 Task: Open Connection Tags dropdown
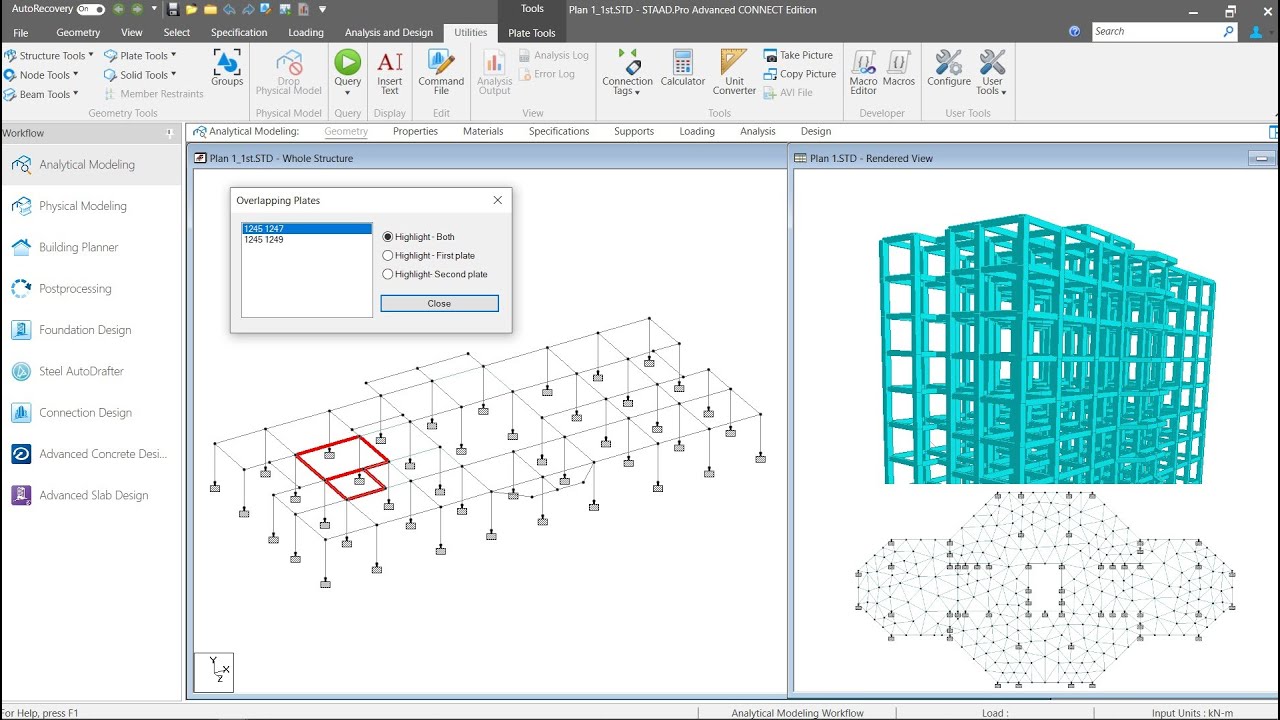click(x=627, y=72)
